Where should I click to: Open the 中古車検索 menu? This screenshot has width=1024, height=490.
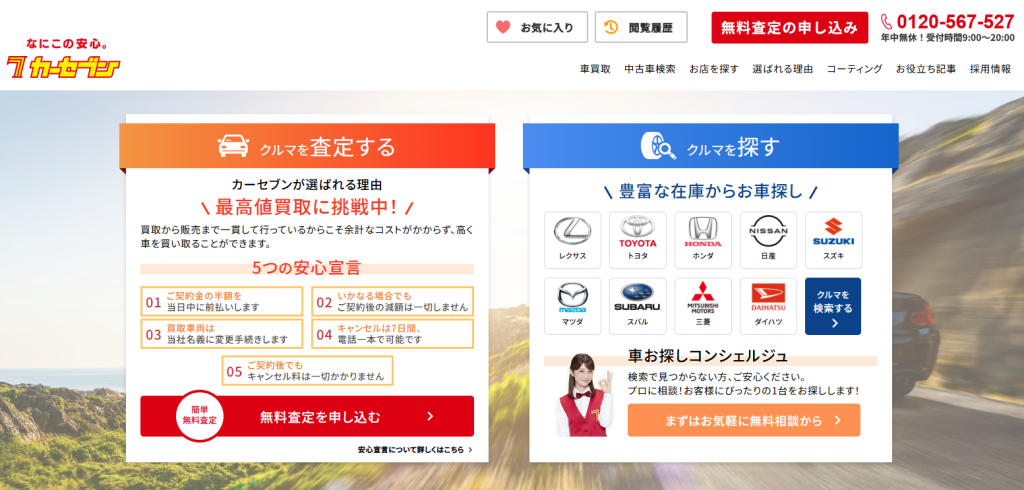650,69
